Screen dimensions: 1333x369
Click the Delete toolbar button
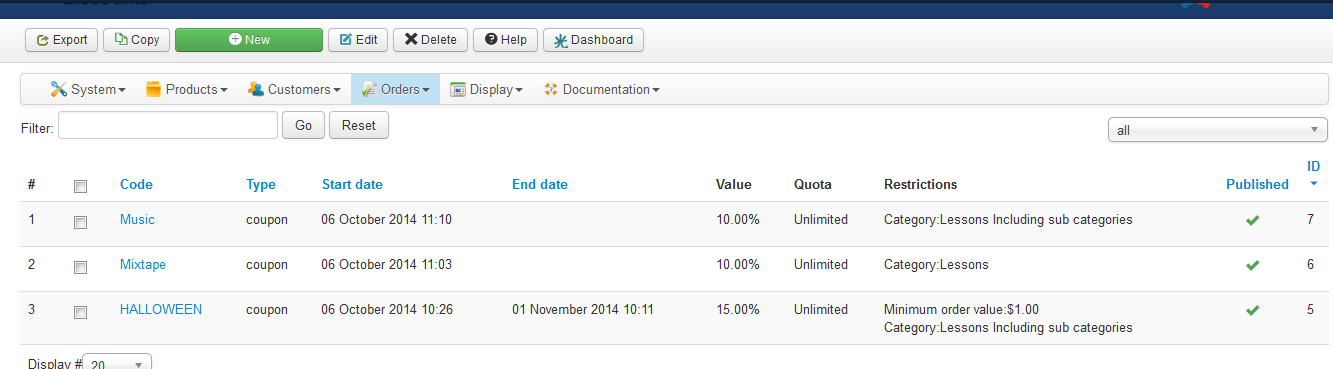430,40
